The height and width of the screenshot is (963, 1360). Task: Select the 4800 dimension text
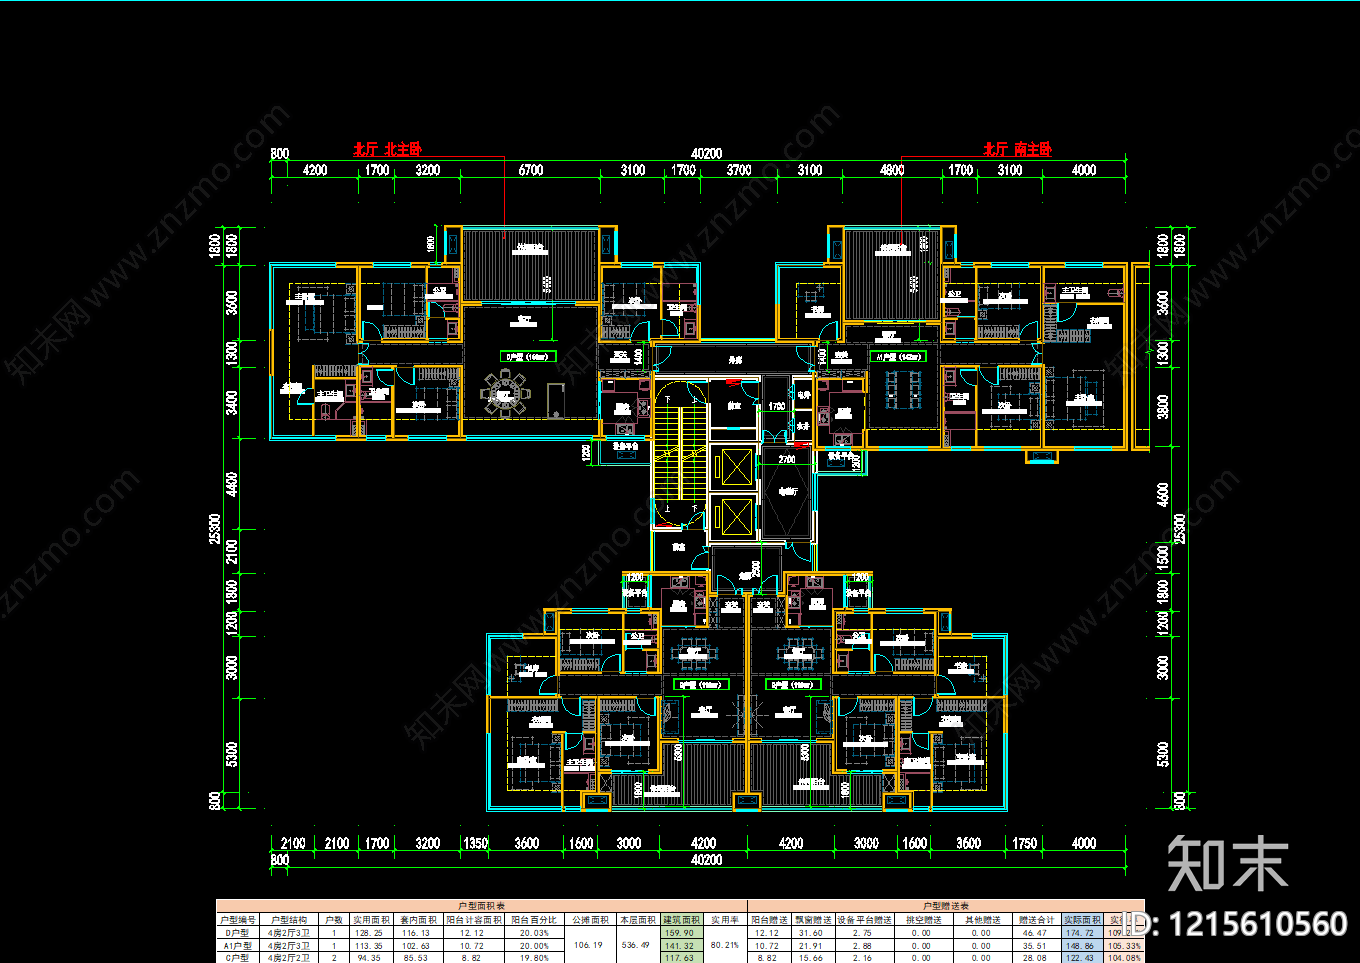(x=892, y=170)
